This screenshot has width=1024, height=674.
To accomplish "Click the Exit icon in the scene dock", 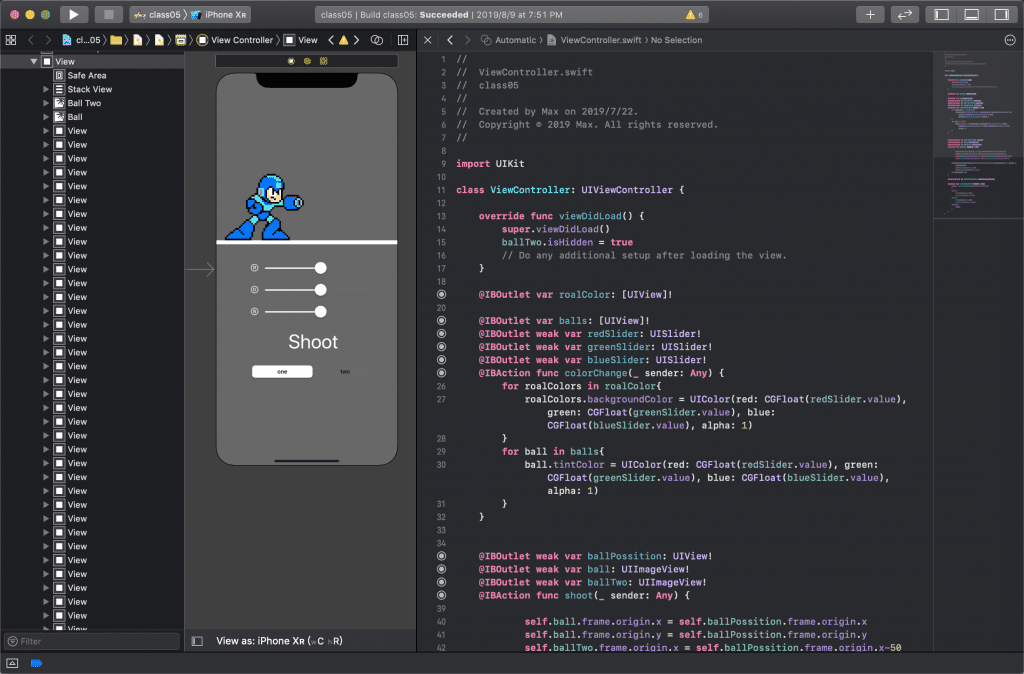I will point(323,61).
